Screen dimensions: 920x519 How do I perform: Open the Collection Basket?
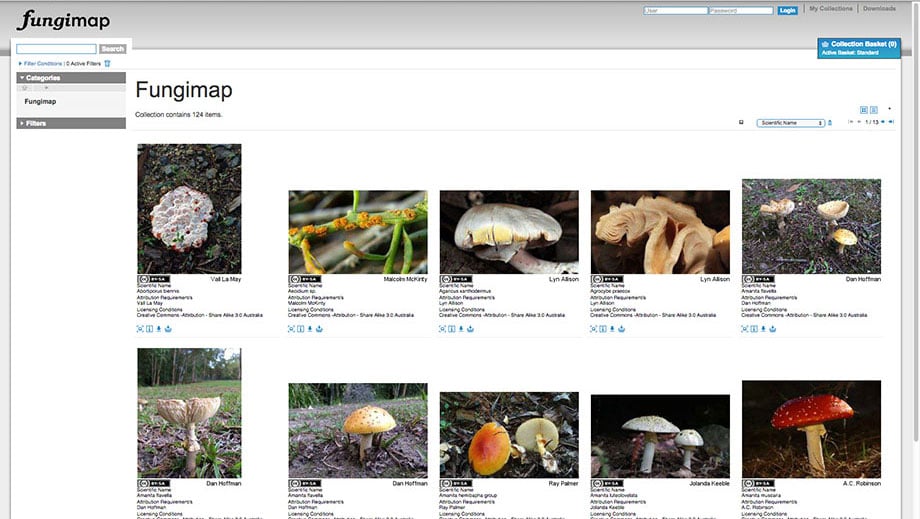pyautogui.click(x=864, y=45)
